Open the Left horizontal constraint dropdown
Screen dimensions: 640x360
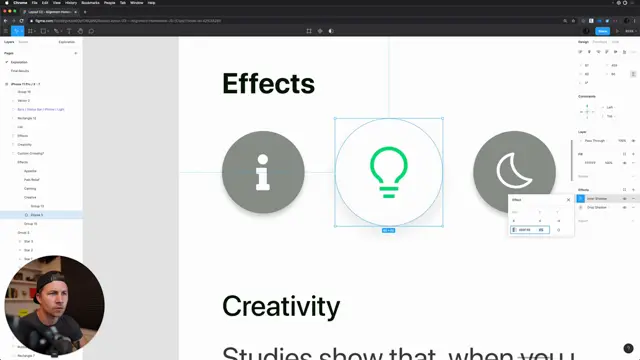611,107
